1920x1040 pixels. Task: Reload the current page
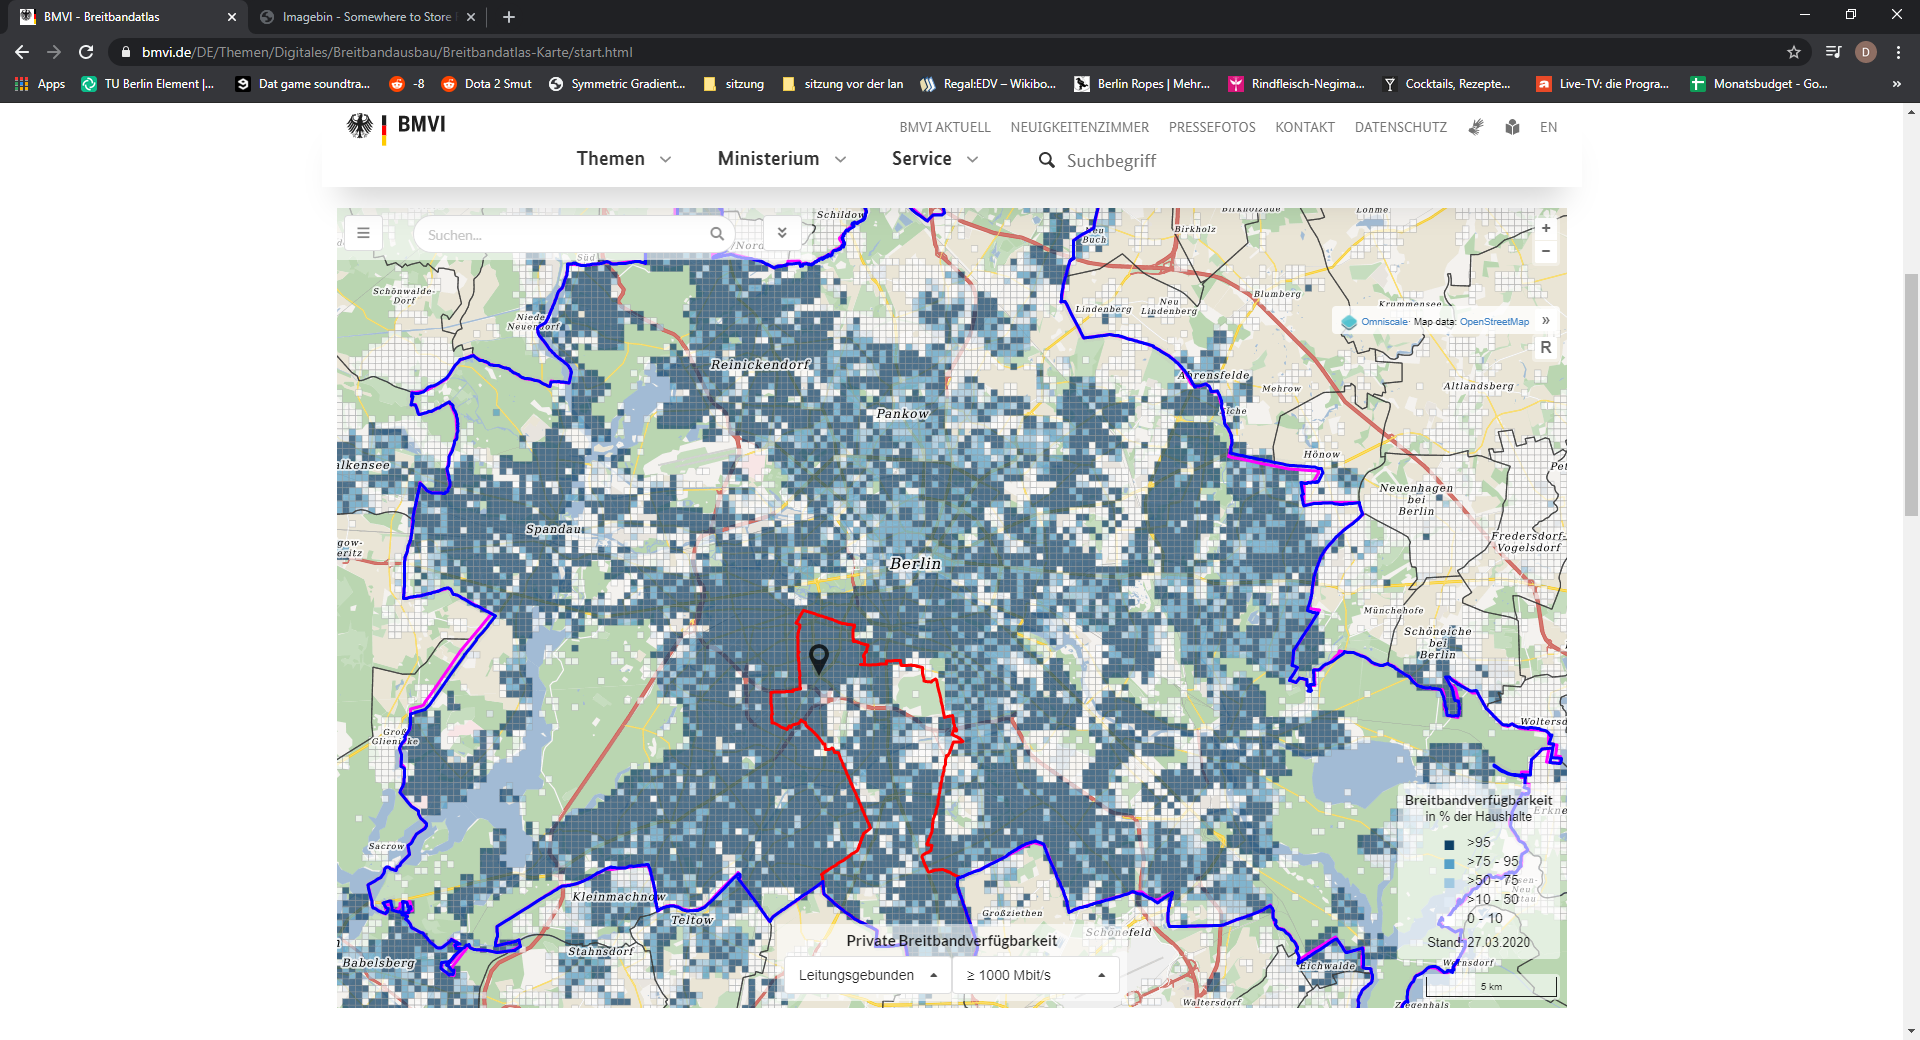tap(86, 52)
